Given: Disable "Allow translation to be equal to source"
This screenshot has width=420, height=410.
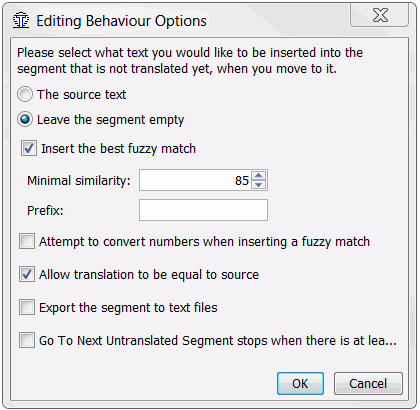Looking at the screenshot, I should pos(27,274).
